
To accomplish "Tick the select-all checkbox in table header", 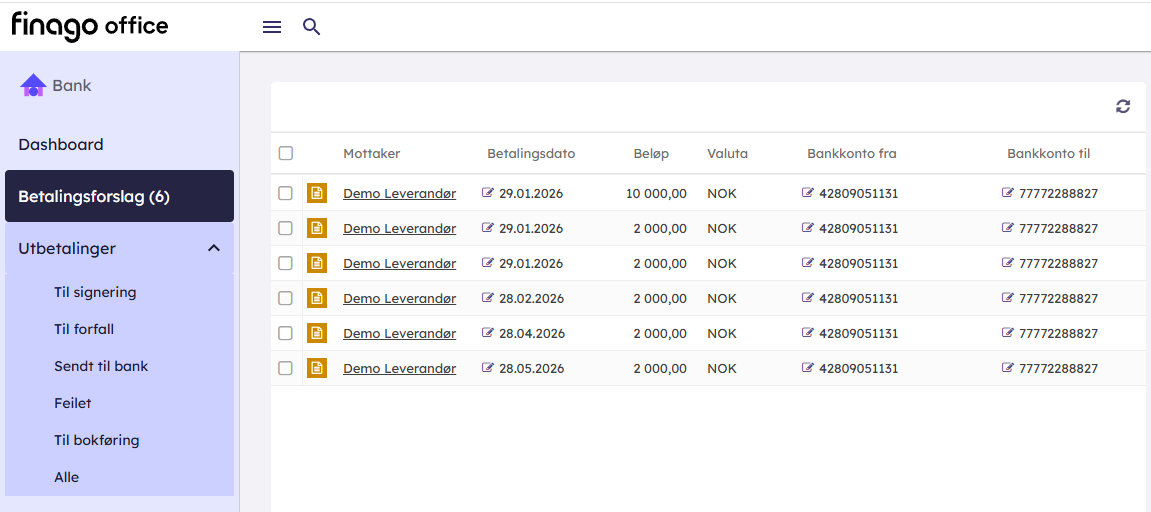I will point(286,153).
